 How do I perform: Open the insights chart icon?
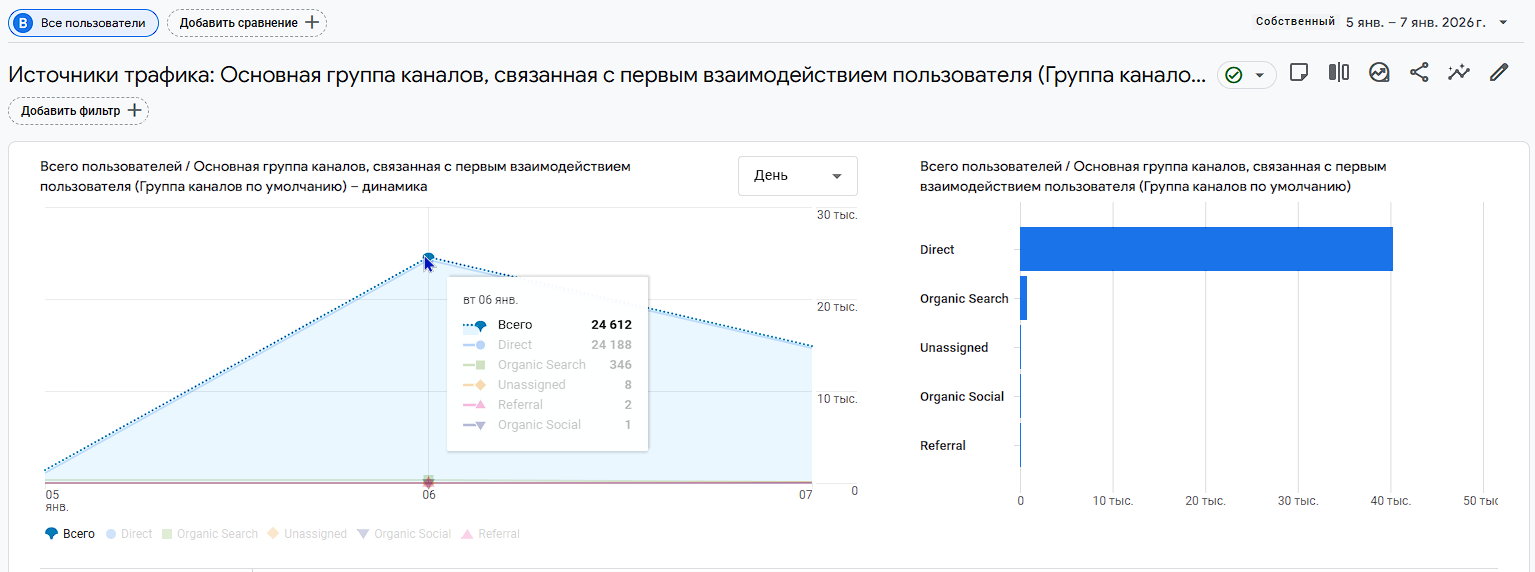(1379, 73)
